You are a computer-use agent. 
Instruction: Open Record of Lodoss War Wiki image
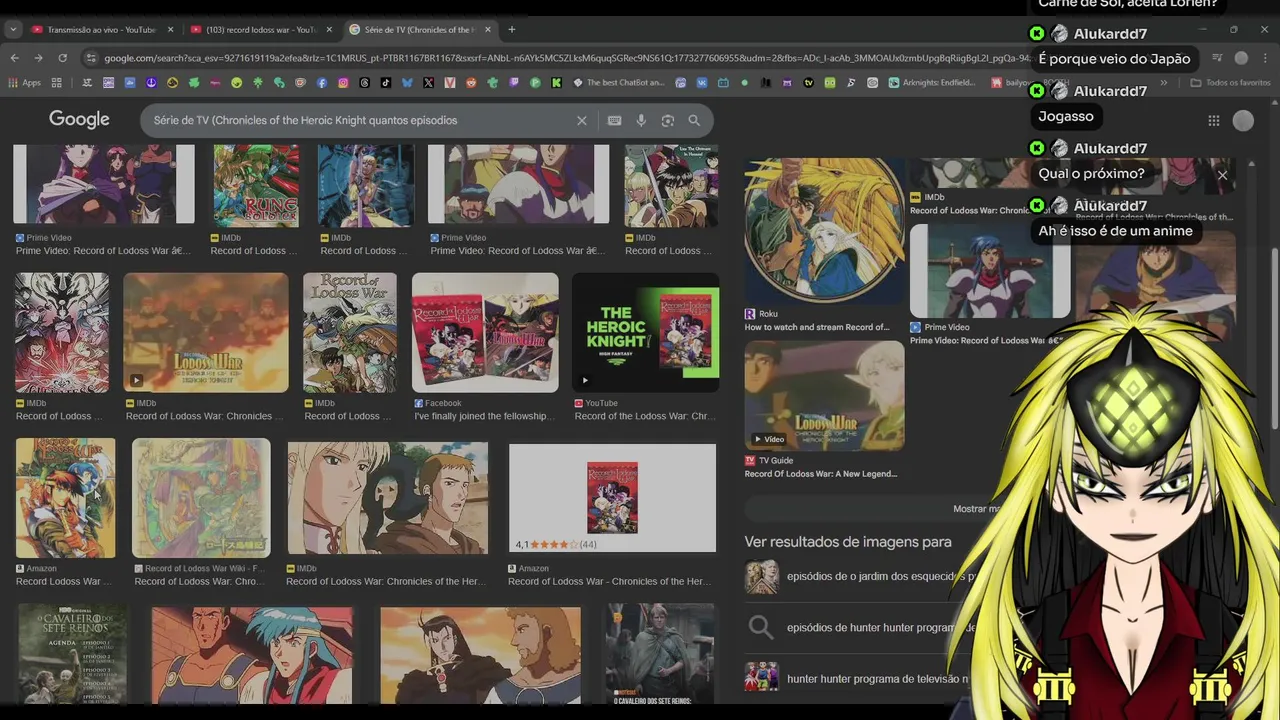click(x=201, y=497)
